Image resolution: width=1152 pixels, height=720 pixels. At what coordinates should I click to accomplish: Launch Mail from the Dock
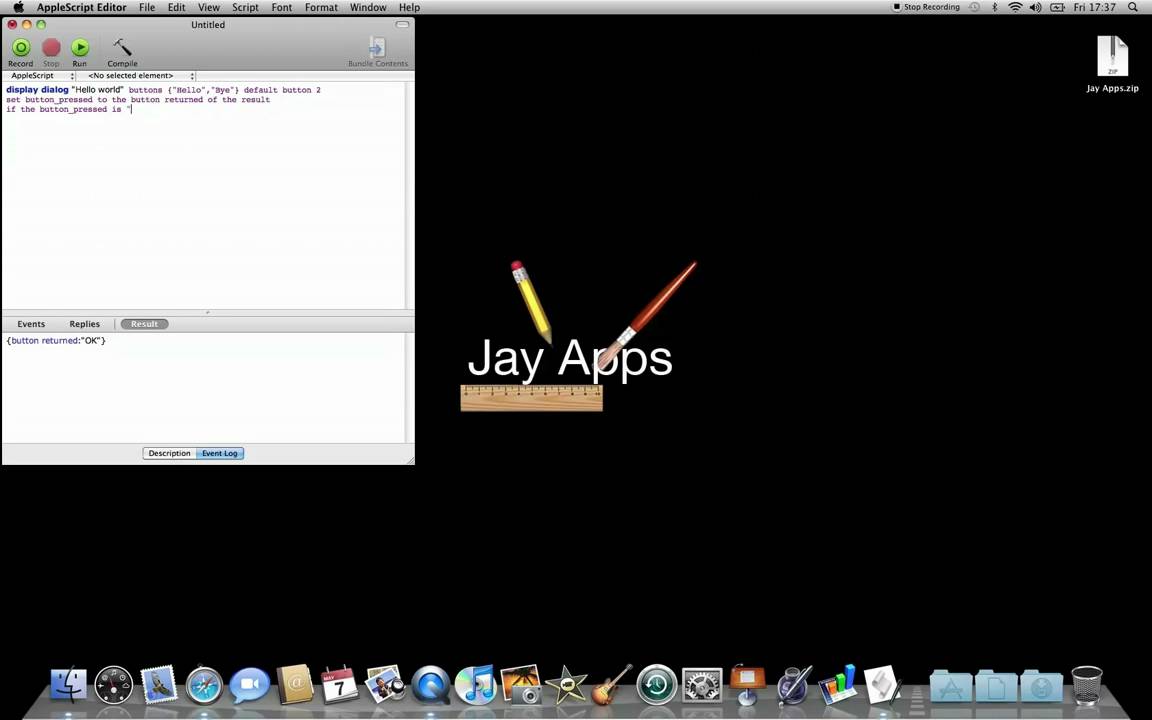(x=159, y=683)
